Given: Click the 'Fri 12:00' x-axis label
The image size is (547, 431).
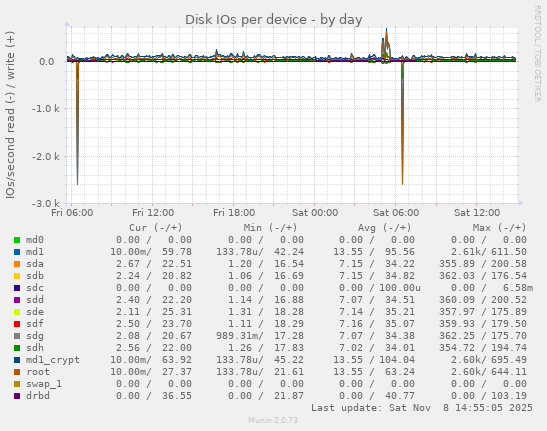Looking at the screenshot, I should pyautogui.click(x=153, y=213).
